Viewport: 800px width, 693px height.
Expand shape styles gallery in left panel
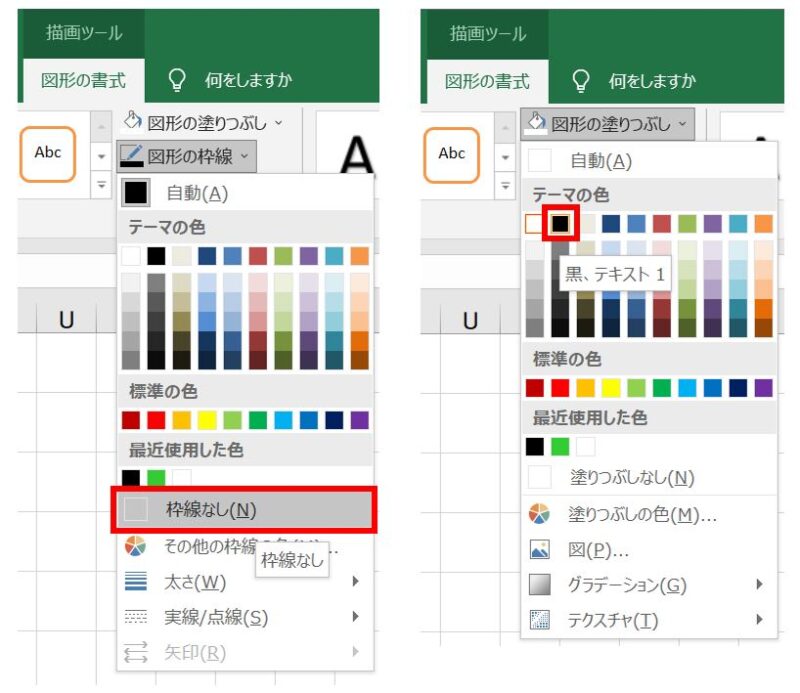click(x=101, y=185)
